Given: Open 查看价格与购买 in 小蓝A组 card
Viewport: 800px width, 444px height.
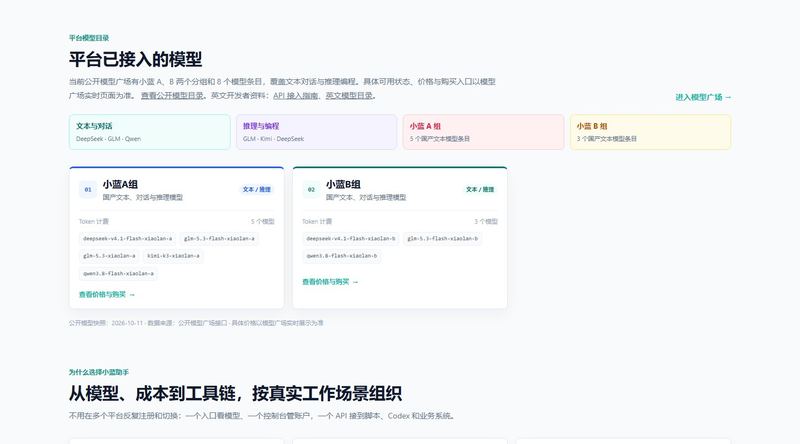Looking at the screenshot, I should tap(107, 294).
